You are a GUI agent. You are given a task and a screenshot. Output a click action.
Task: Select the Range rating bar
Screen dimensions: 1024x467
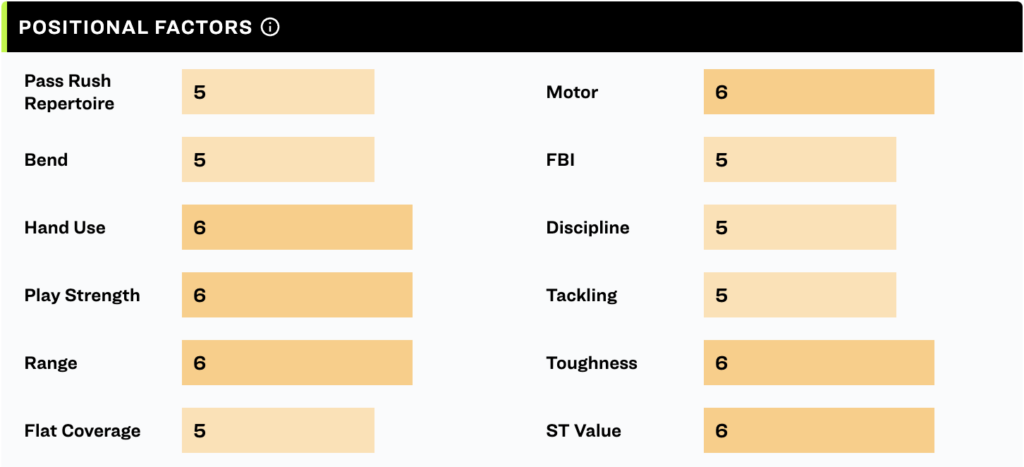[297, 362]
